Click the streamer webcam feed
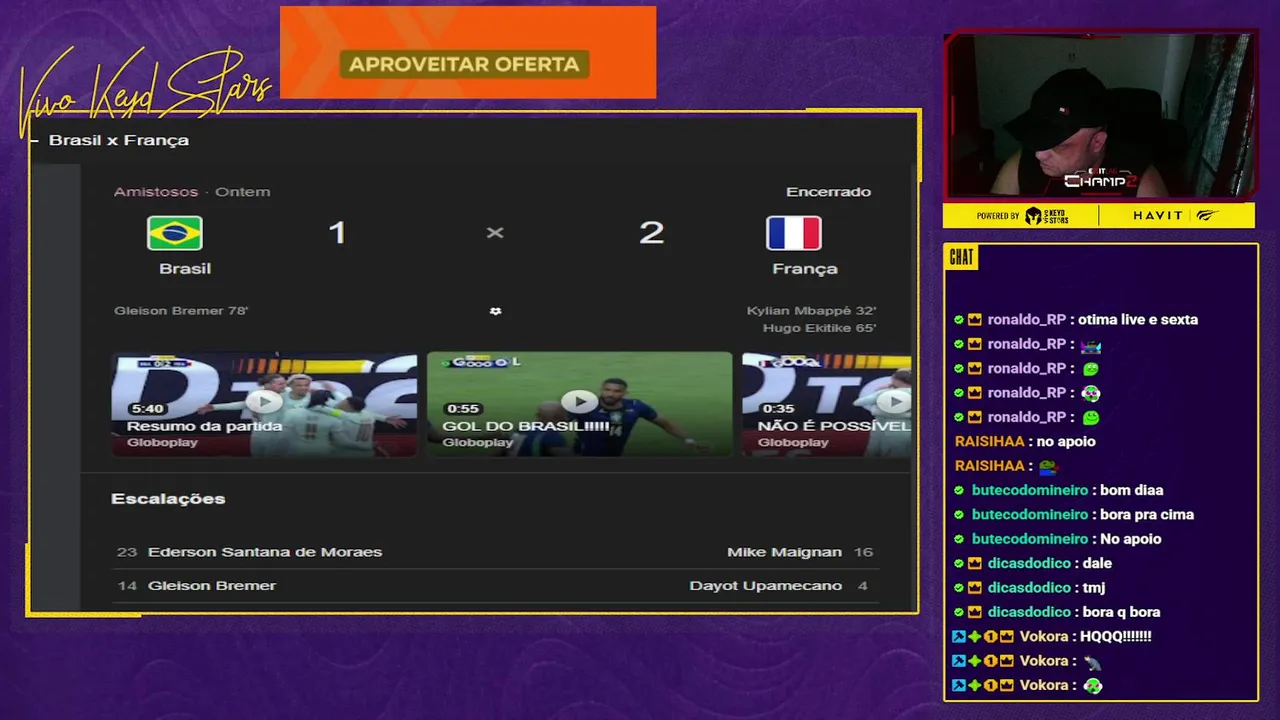 point(1099,116)
